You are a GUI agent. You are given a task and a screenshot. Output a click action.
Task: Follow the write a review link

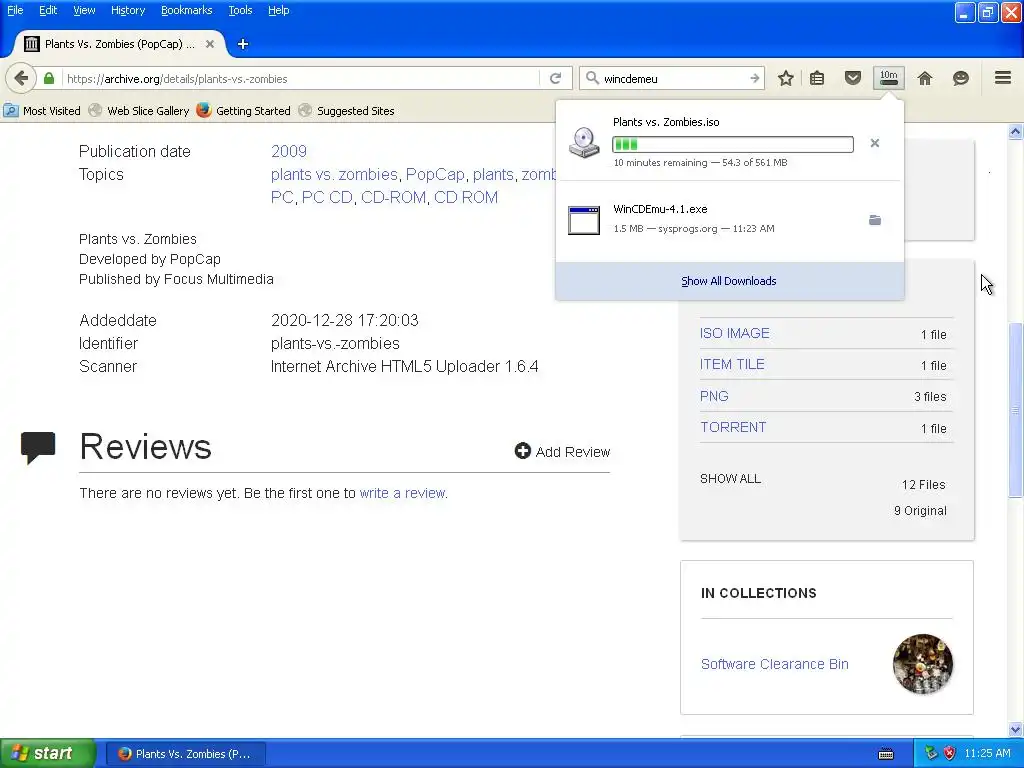point(402,493)
